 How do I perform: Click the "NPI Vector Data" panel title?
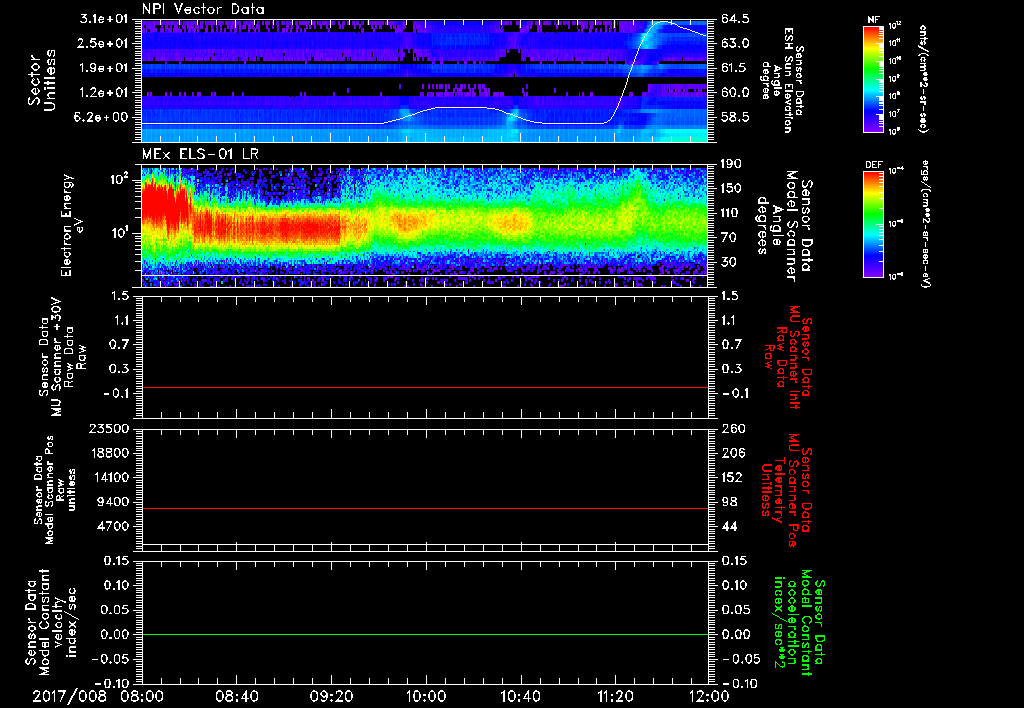203,9
